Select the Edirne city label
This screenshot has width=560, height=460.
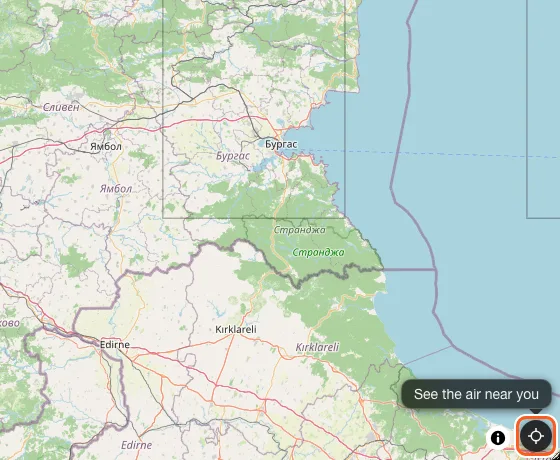(x=115, y=345)
